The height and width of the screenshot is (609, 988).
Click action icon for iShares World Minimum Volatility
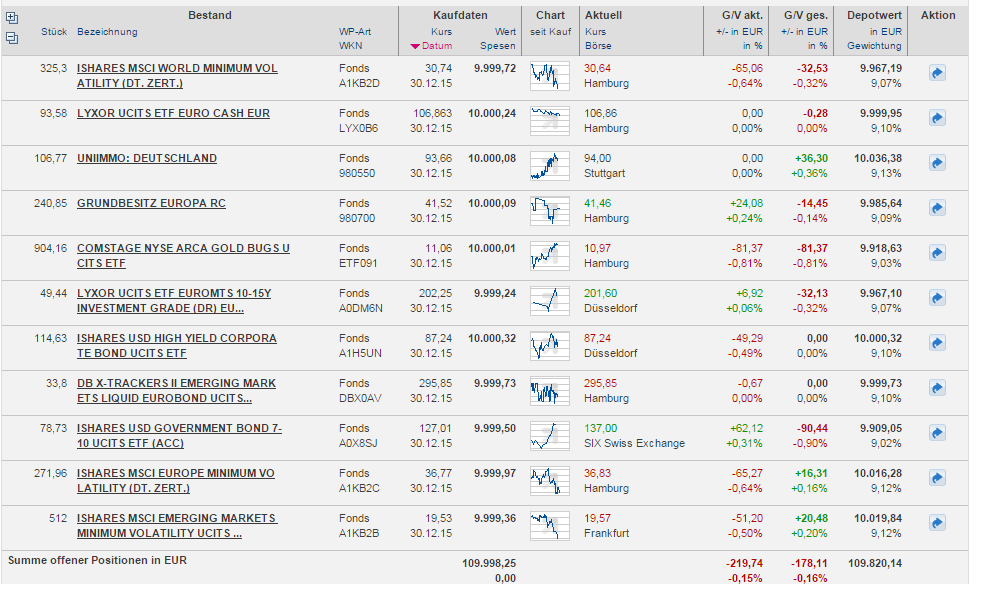(x=937, y=73)
